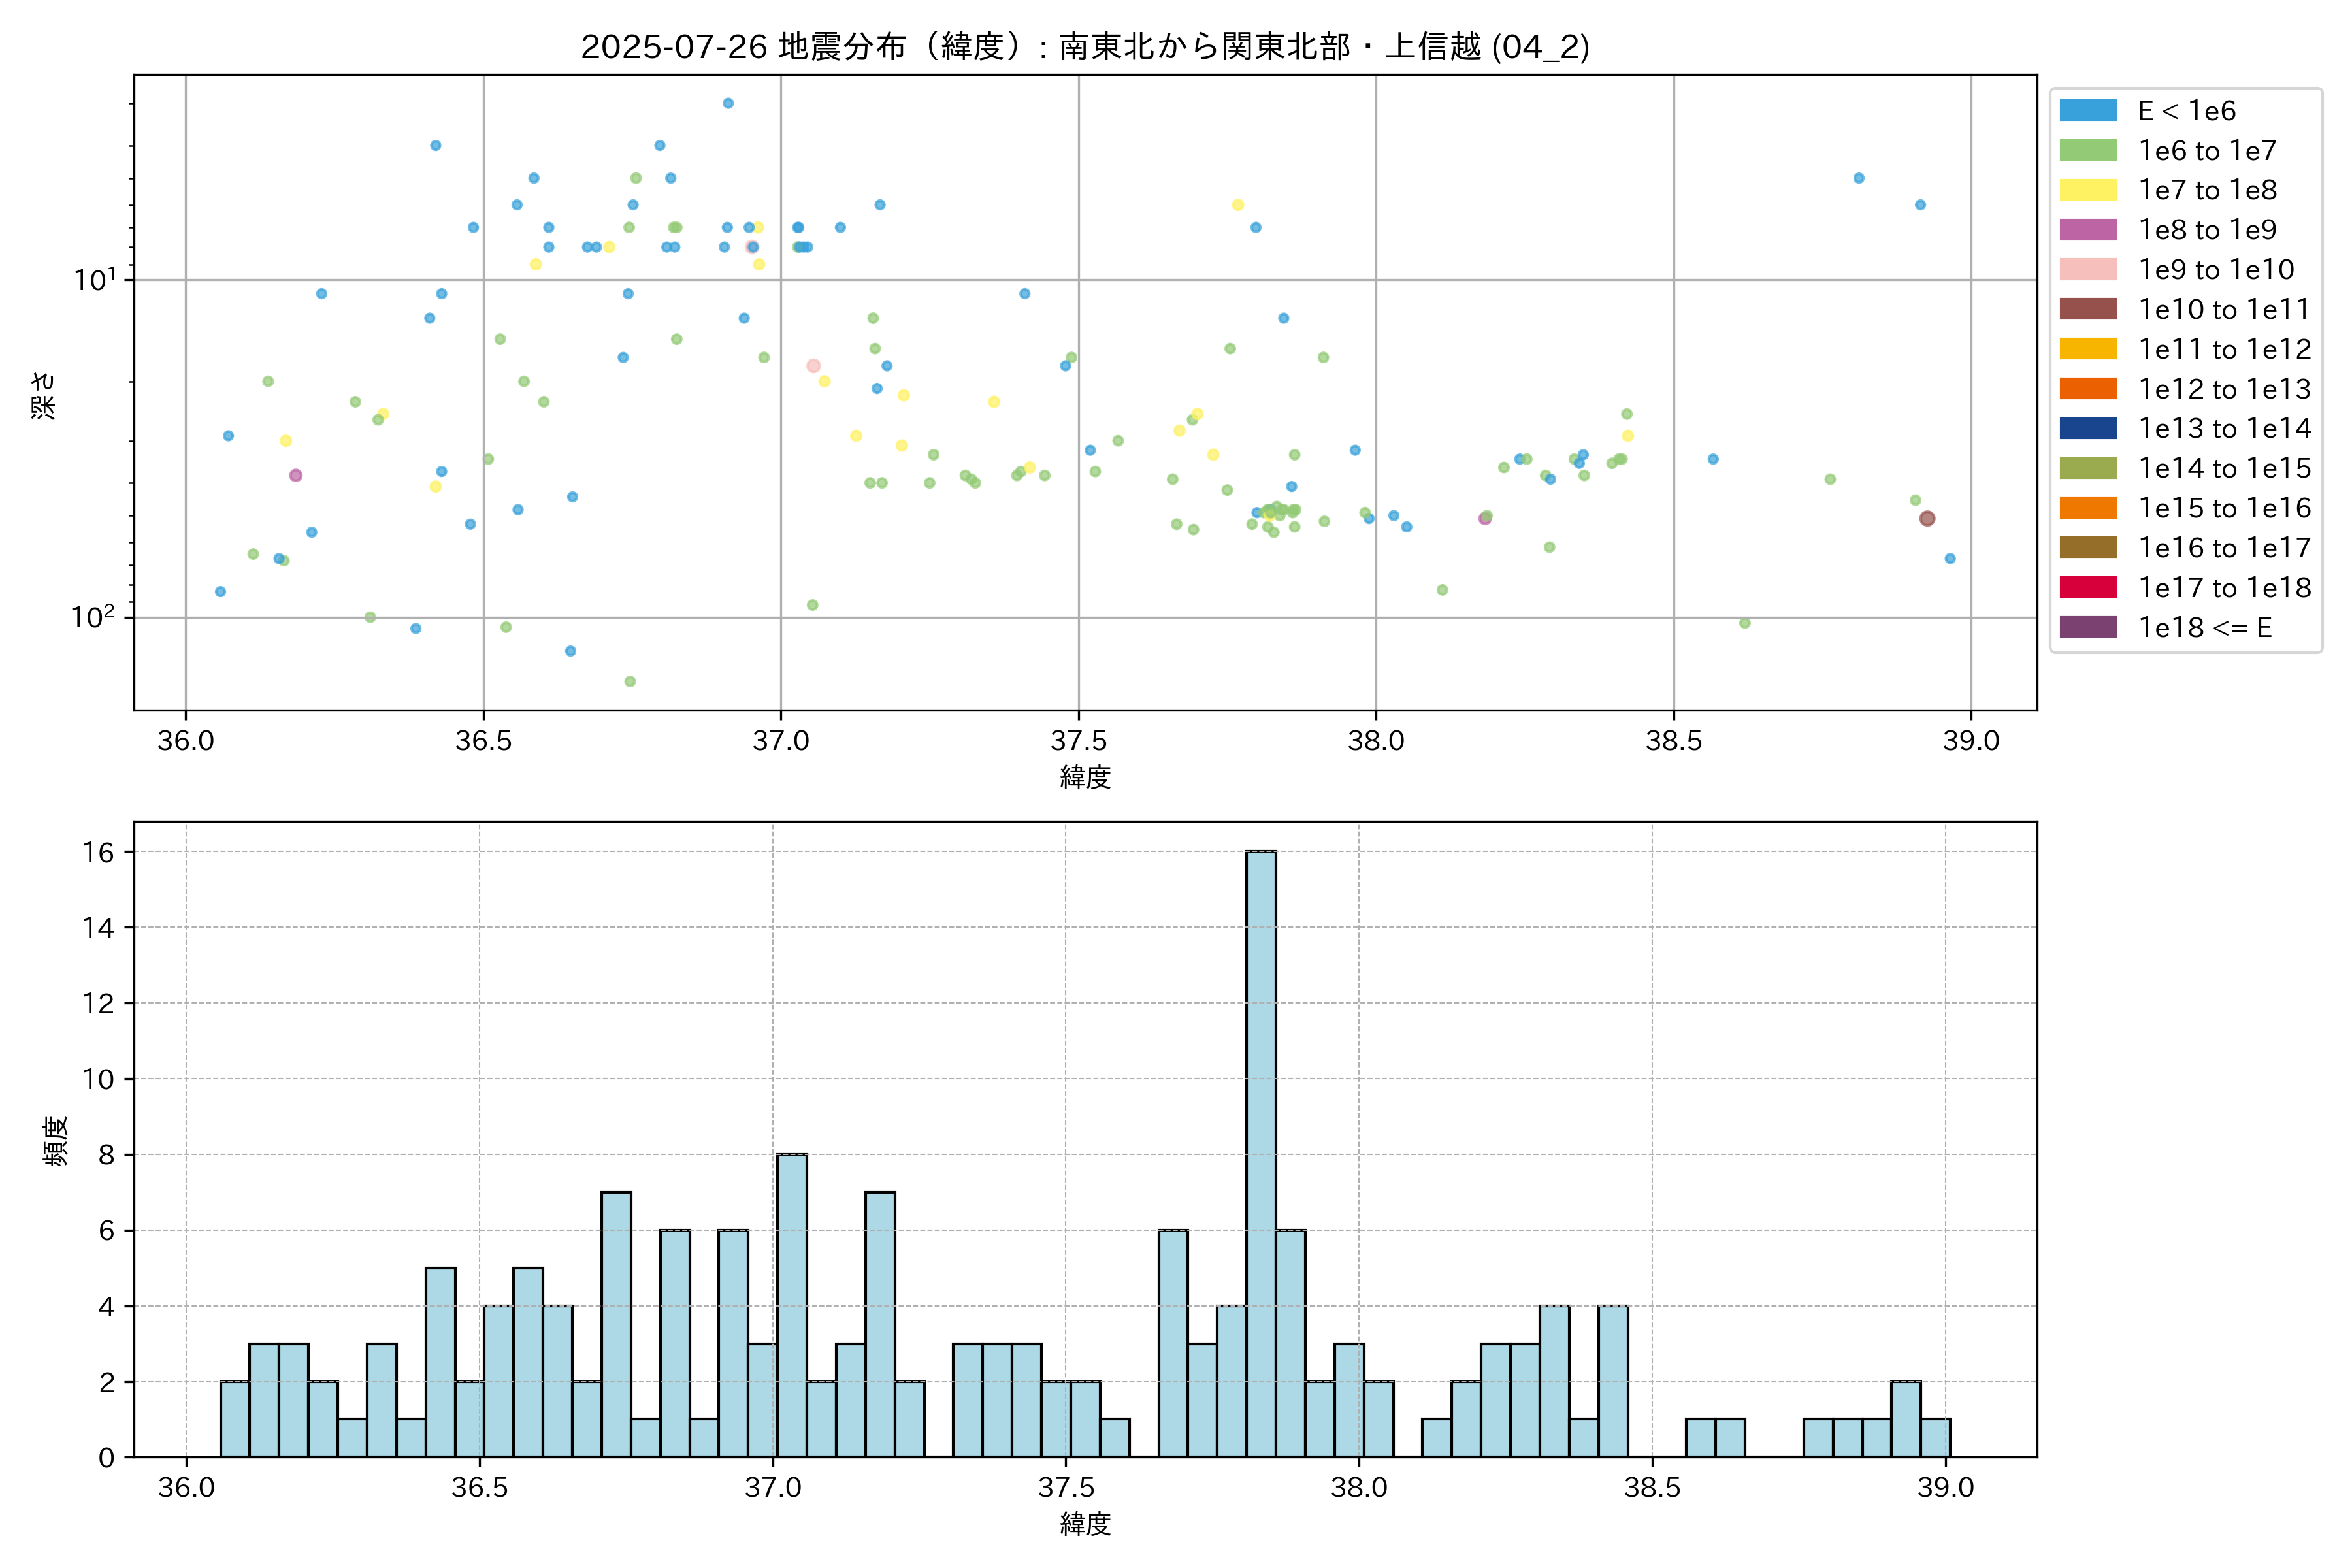This screenshot has height=1568, width=2352.
Task: Click the purple 1e8 to 1e9 swatch
Action: point(2087,230)
